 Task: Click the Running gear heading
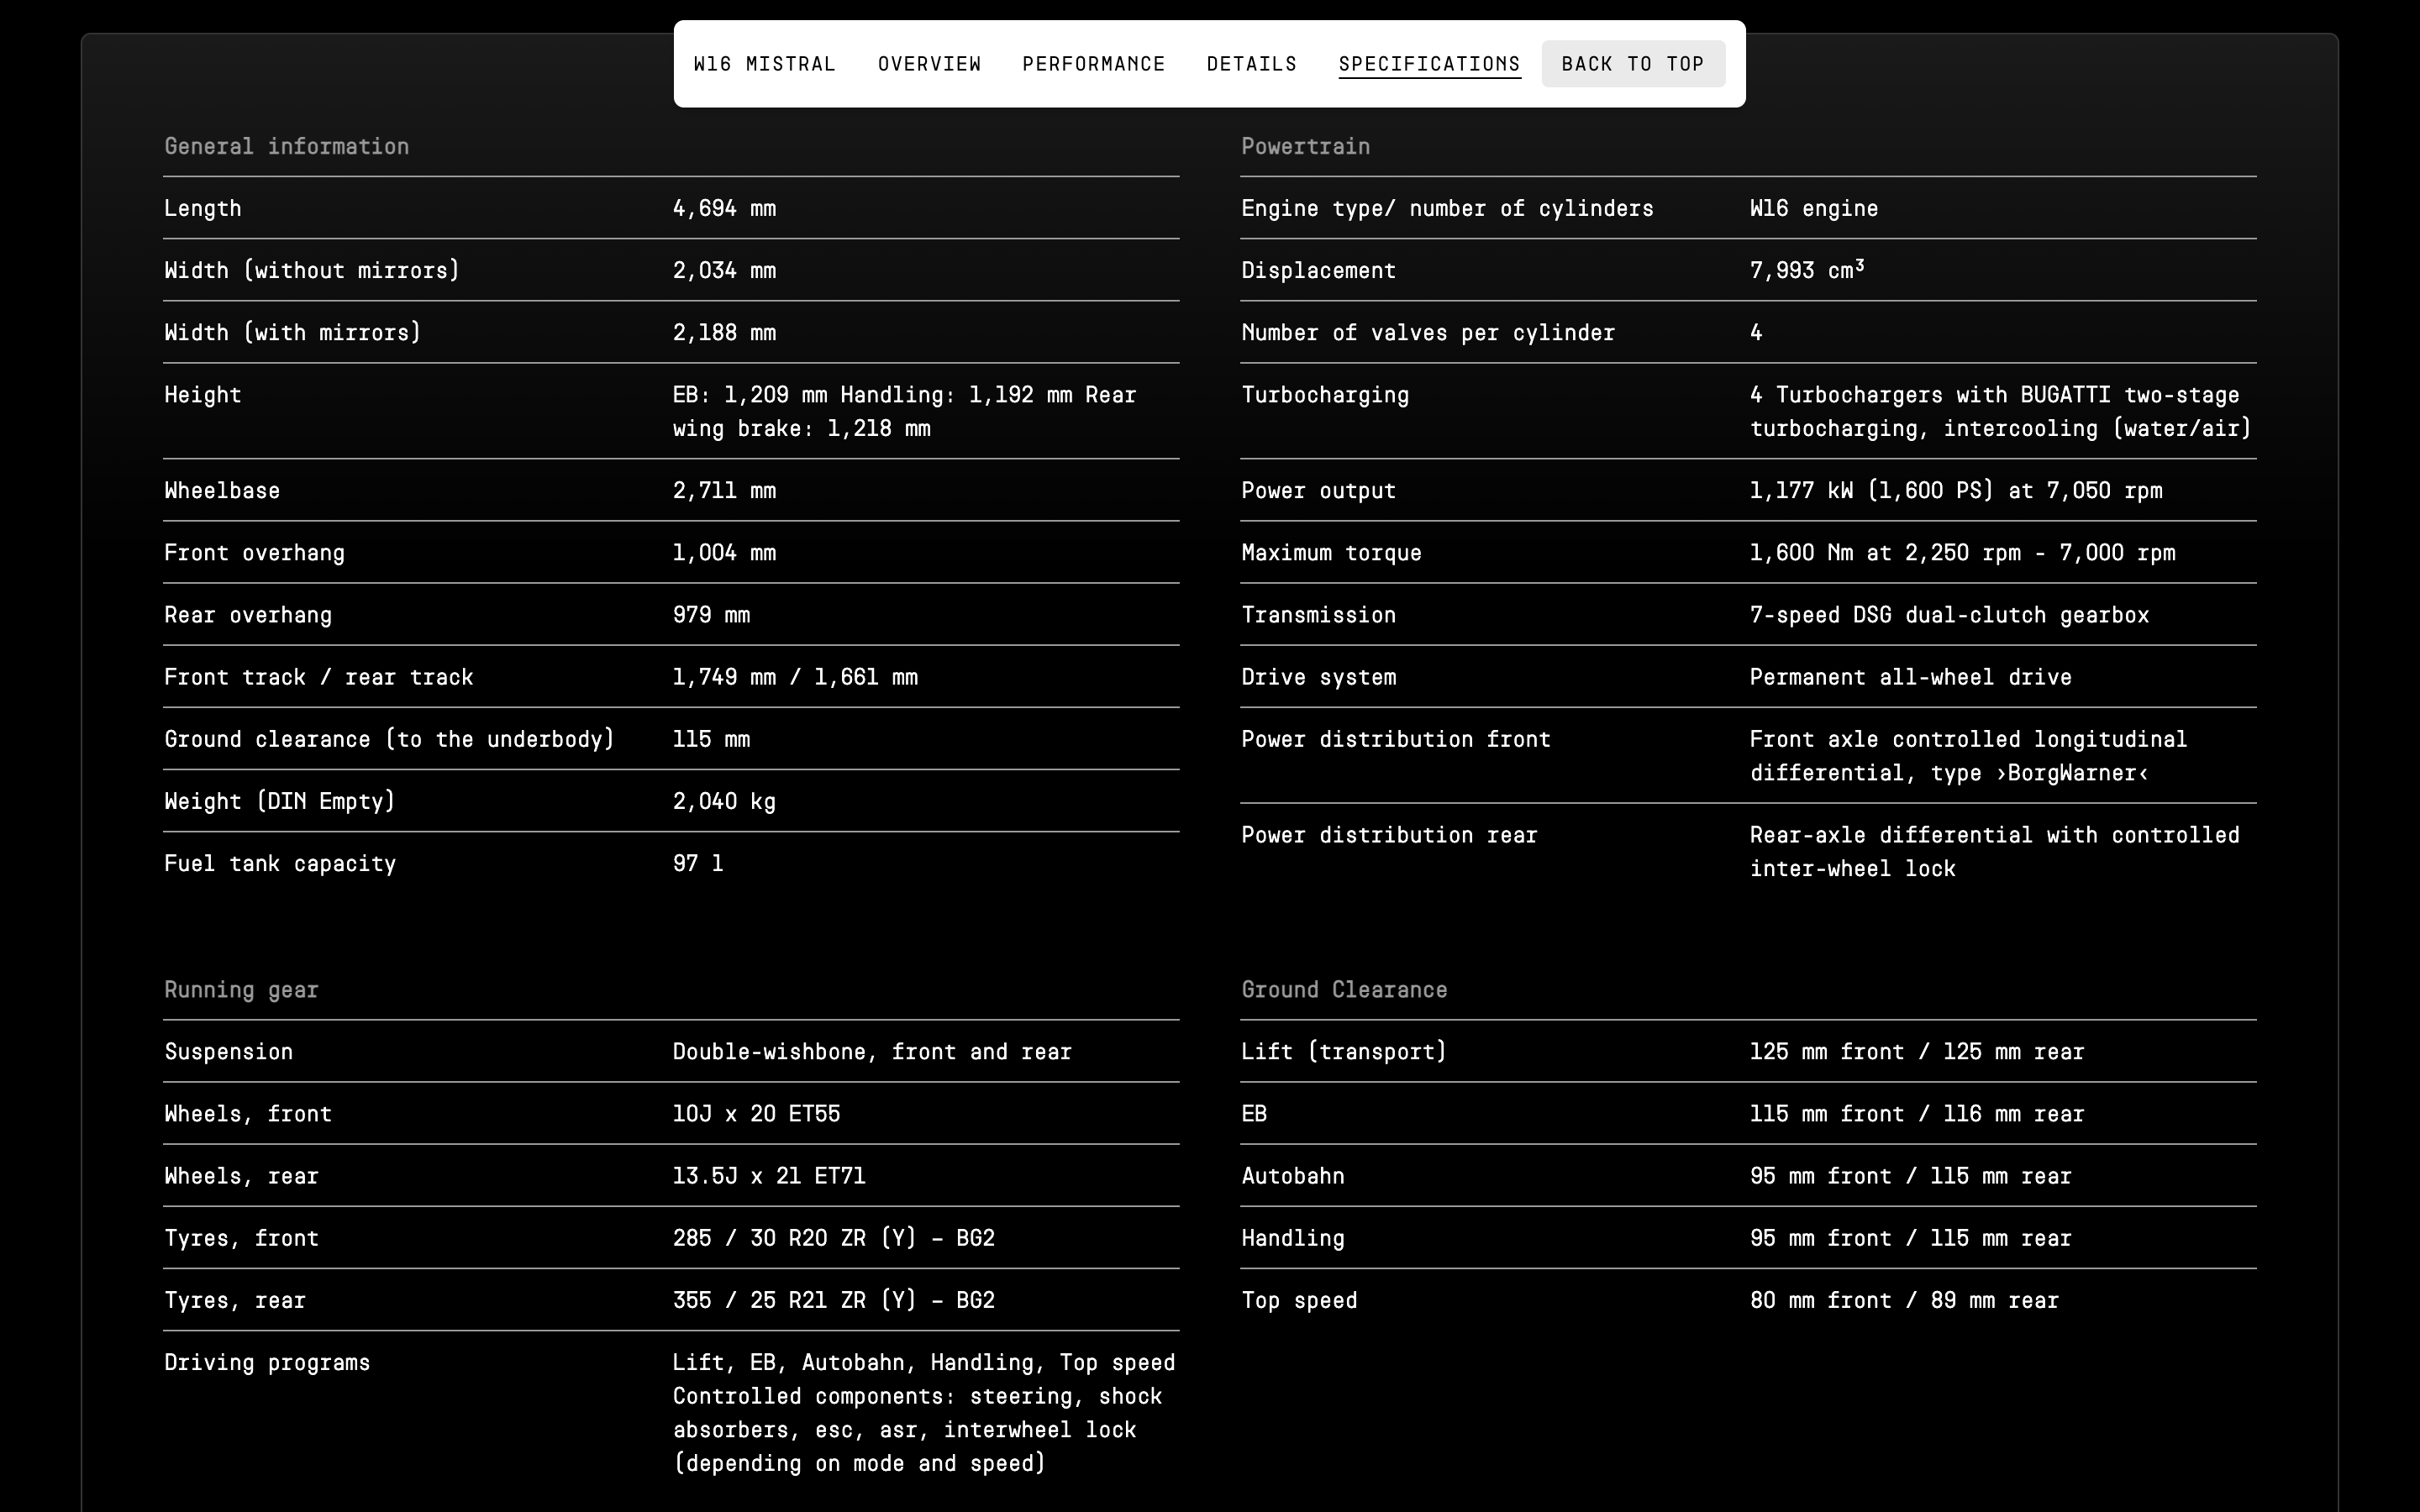pos(241,990)
